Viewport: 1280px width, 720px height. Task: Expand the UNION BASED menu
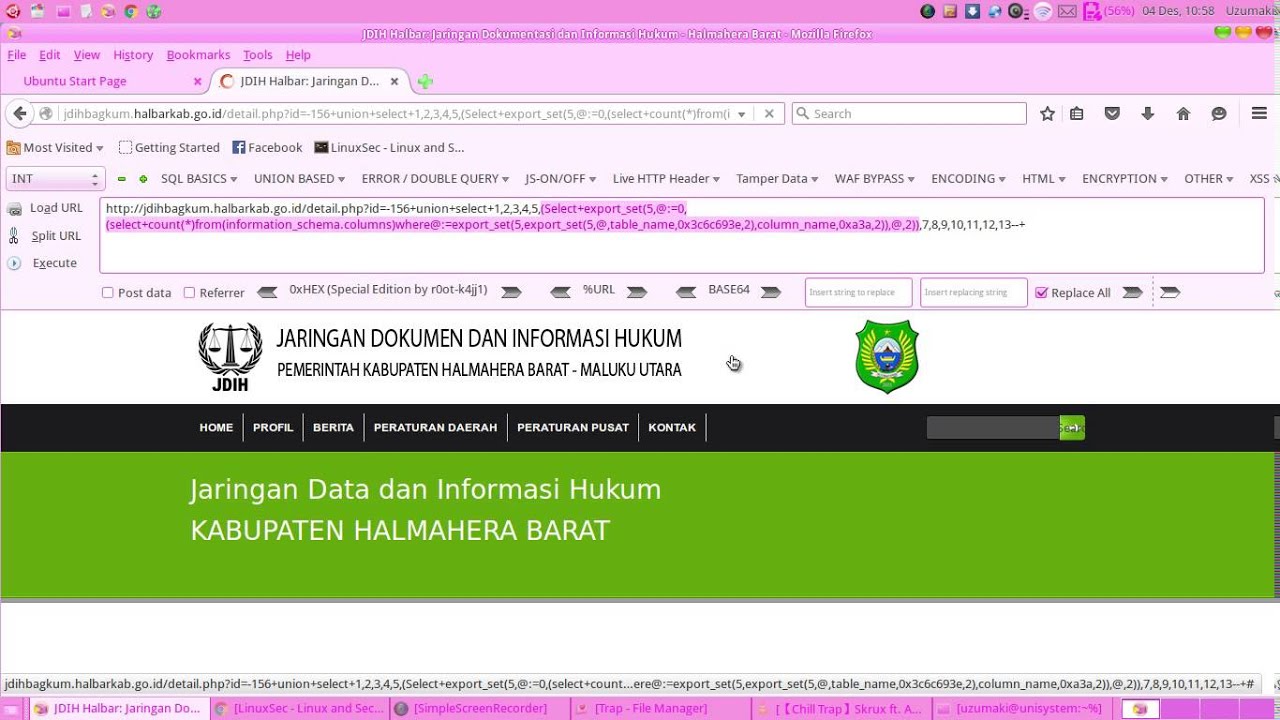pyautogui.click(x=299, y=179)
